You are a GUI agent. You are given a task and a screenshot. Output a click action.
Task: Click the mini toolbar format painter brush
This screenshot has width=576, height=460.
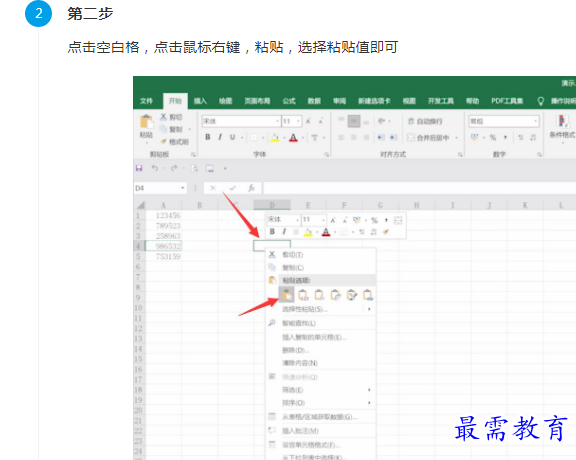point(385,232)
